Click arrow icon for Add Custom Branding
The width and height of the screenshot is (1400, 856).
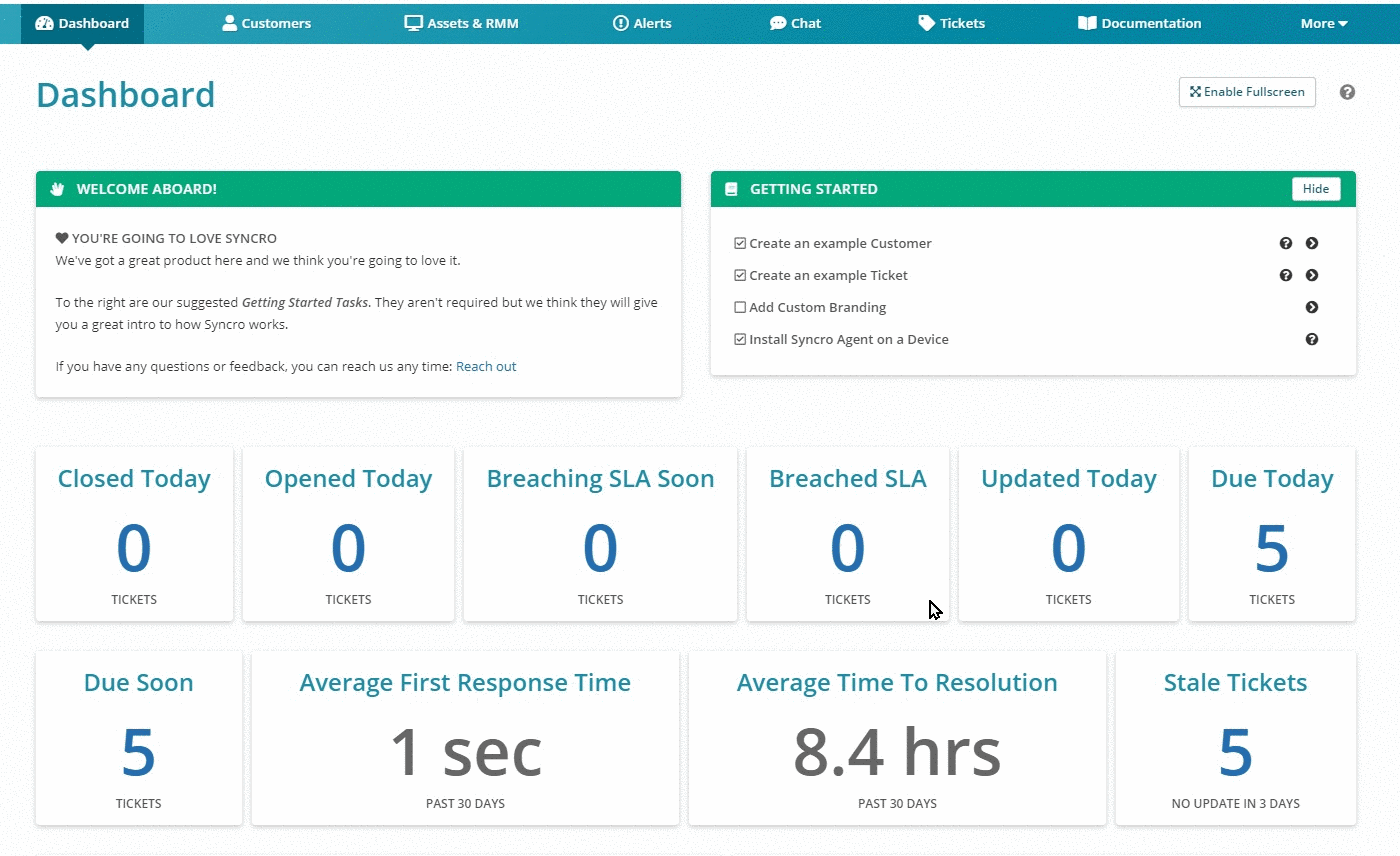[1312, 307]
